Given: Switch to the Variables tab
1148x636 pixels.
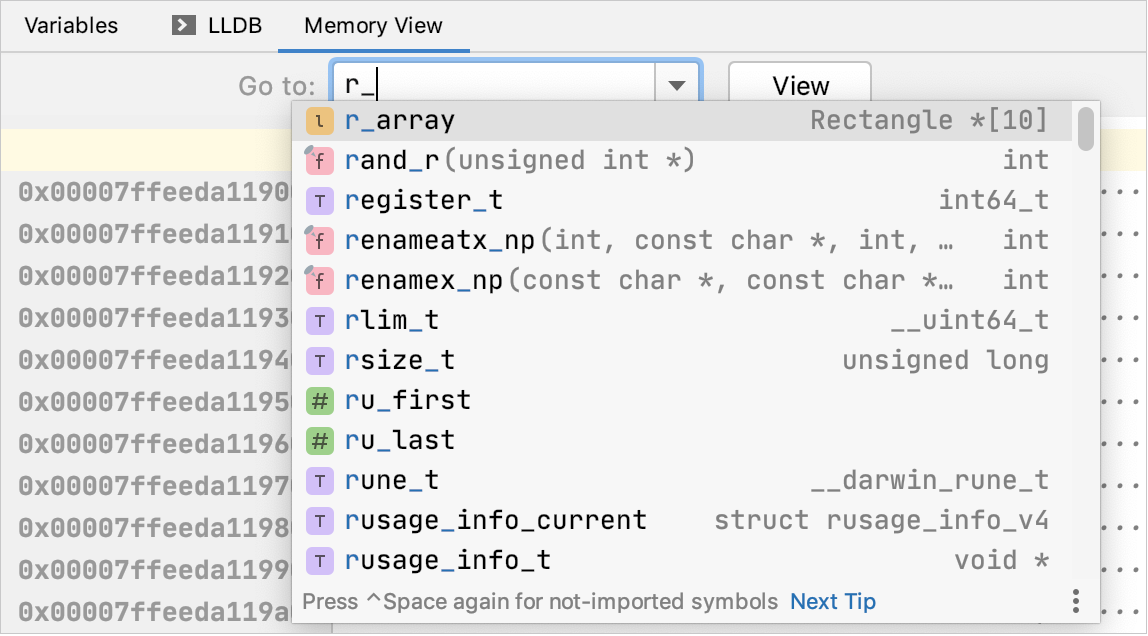Looking at the screenshot, I should [x=70, y=26].
